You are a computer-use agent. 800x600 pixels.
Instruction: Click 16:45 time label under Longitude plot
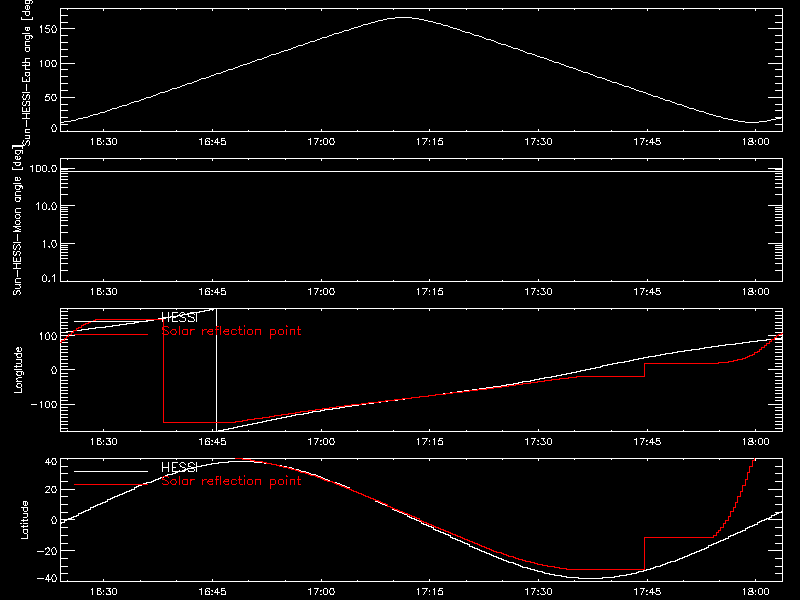[212, 441]
